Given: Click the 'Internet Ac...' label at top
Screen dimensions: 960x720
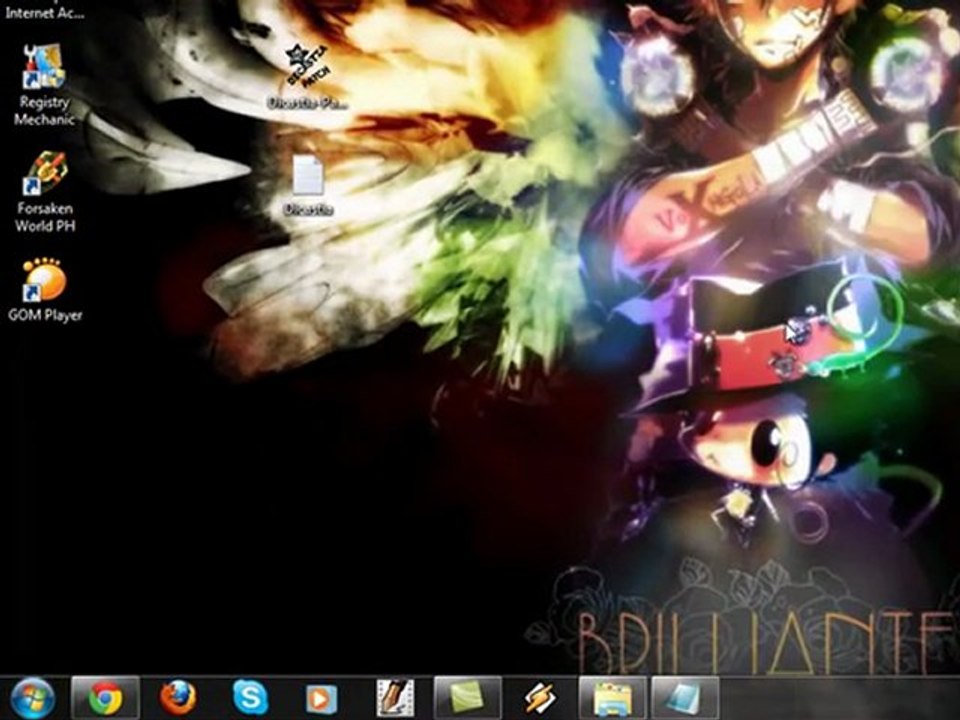Looking at the screenshot, I should [45, 12].
